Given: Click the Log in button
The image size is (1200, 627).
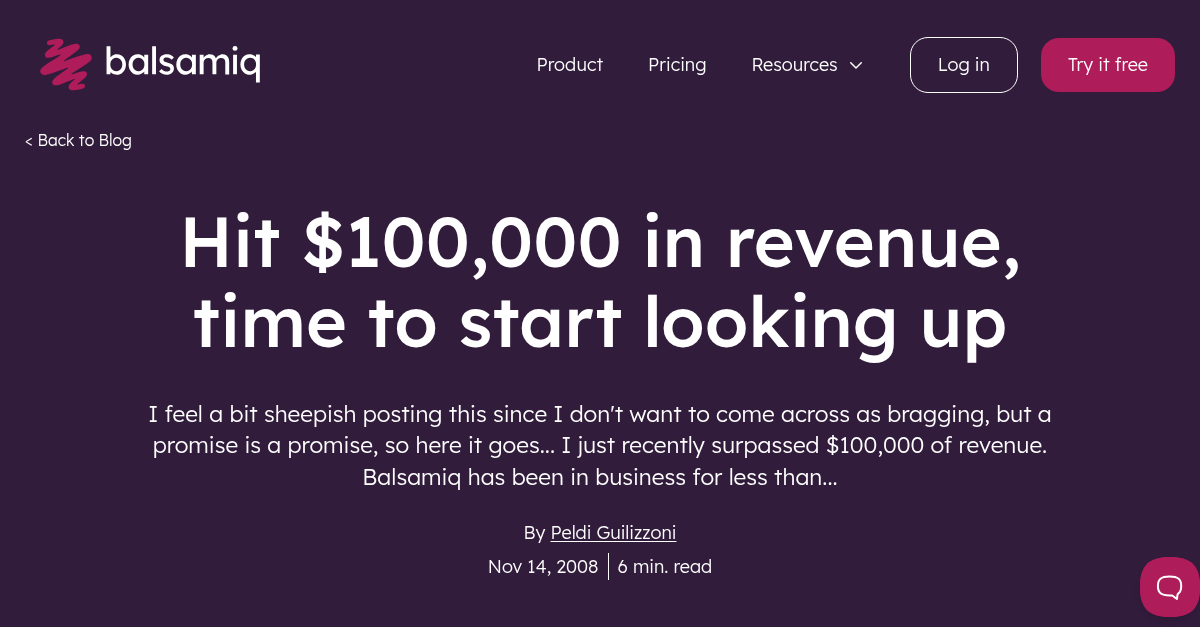Looking at the screenshot, I should [x=963, y=64].
